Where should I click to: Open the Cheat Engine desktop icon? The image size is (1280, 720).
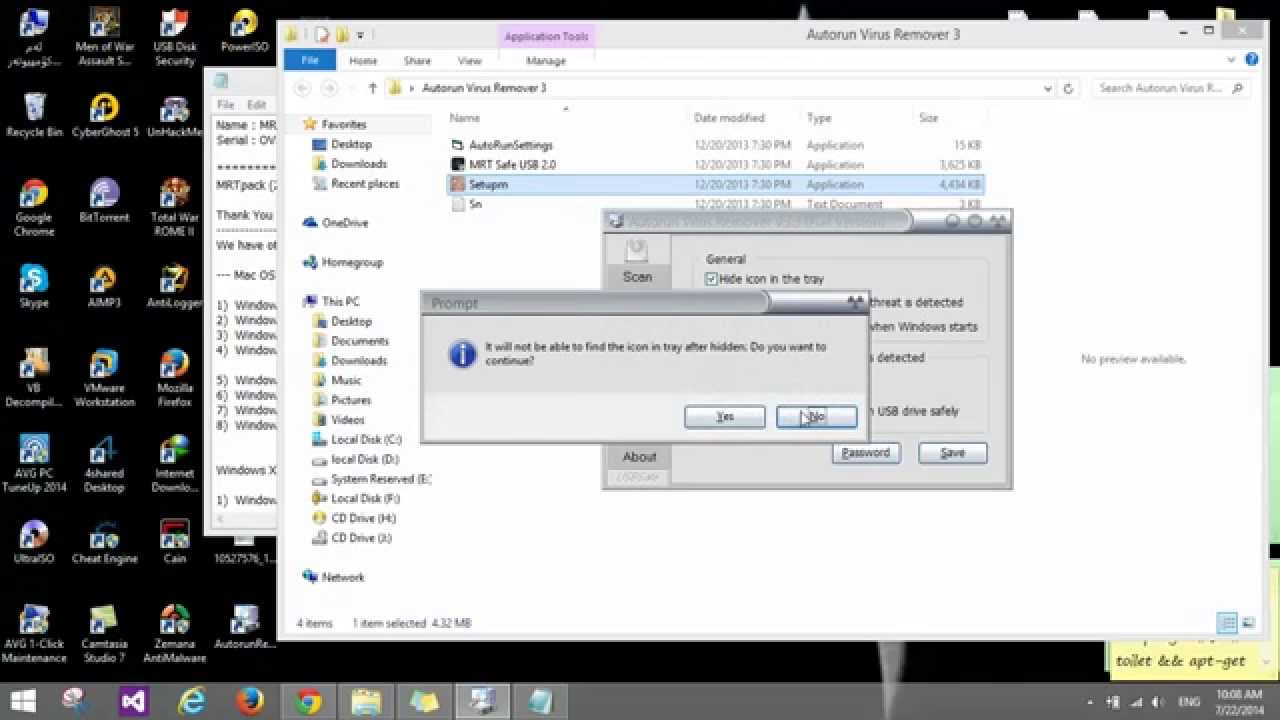point(104,543)
